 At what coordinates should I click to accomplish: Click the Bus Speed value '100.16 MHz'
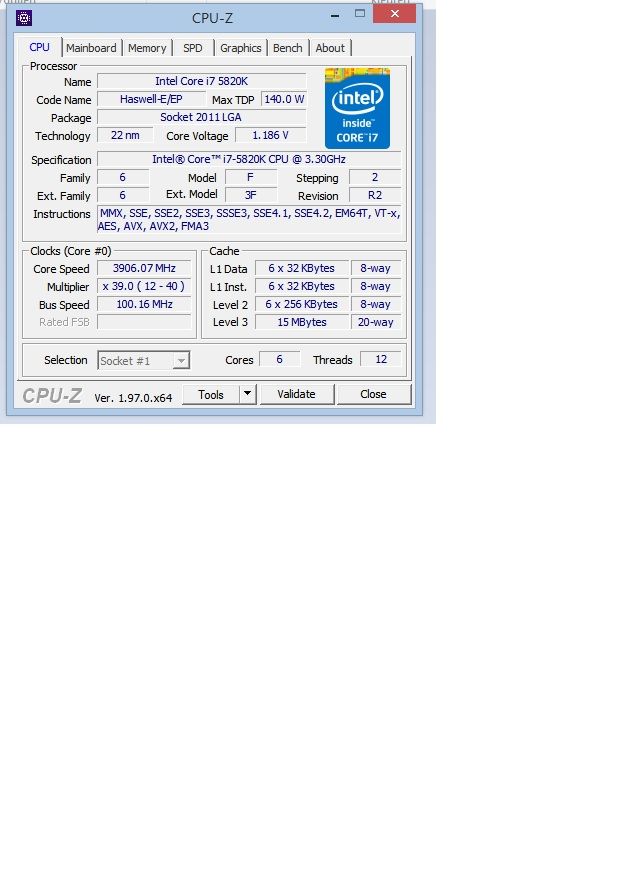point(144,304)
